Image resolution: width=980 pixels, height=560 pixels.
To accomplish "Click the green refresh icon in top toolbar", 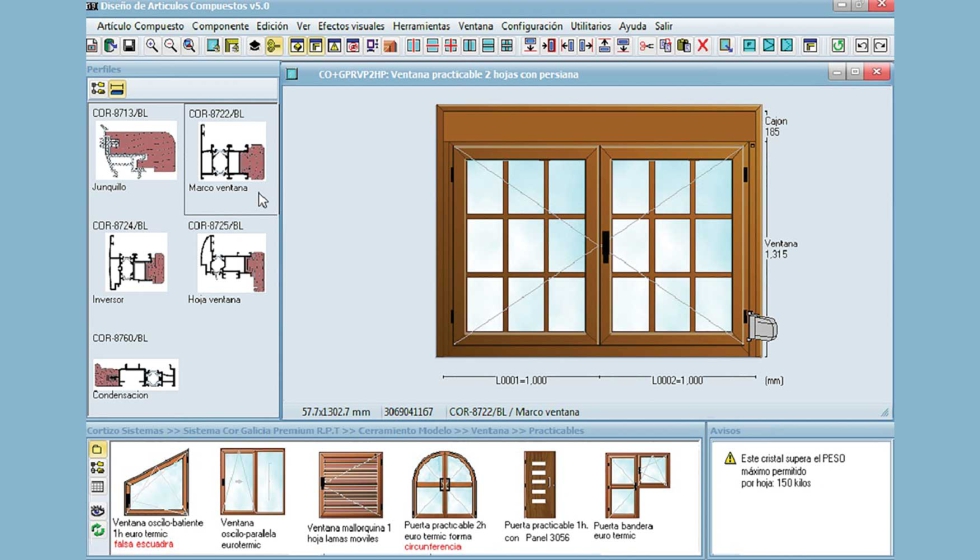I will click(838, 46).
